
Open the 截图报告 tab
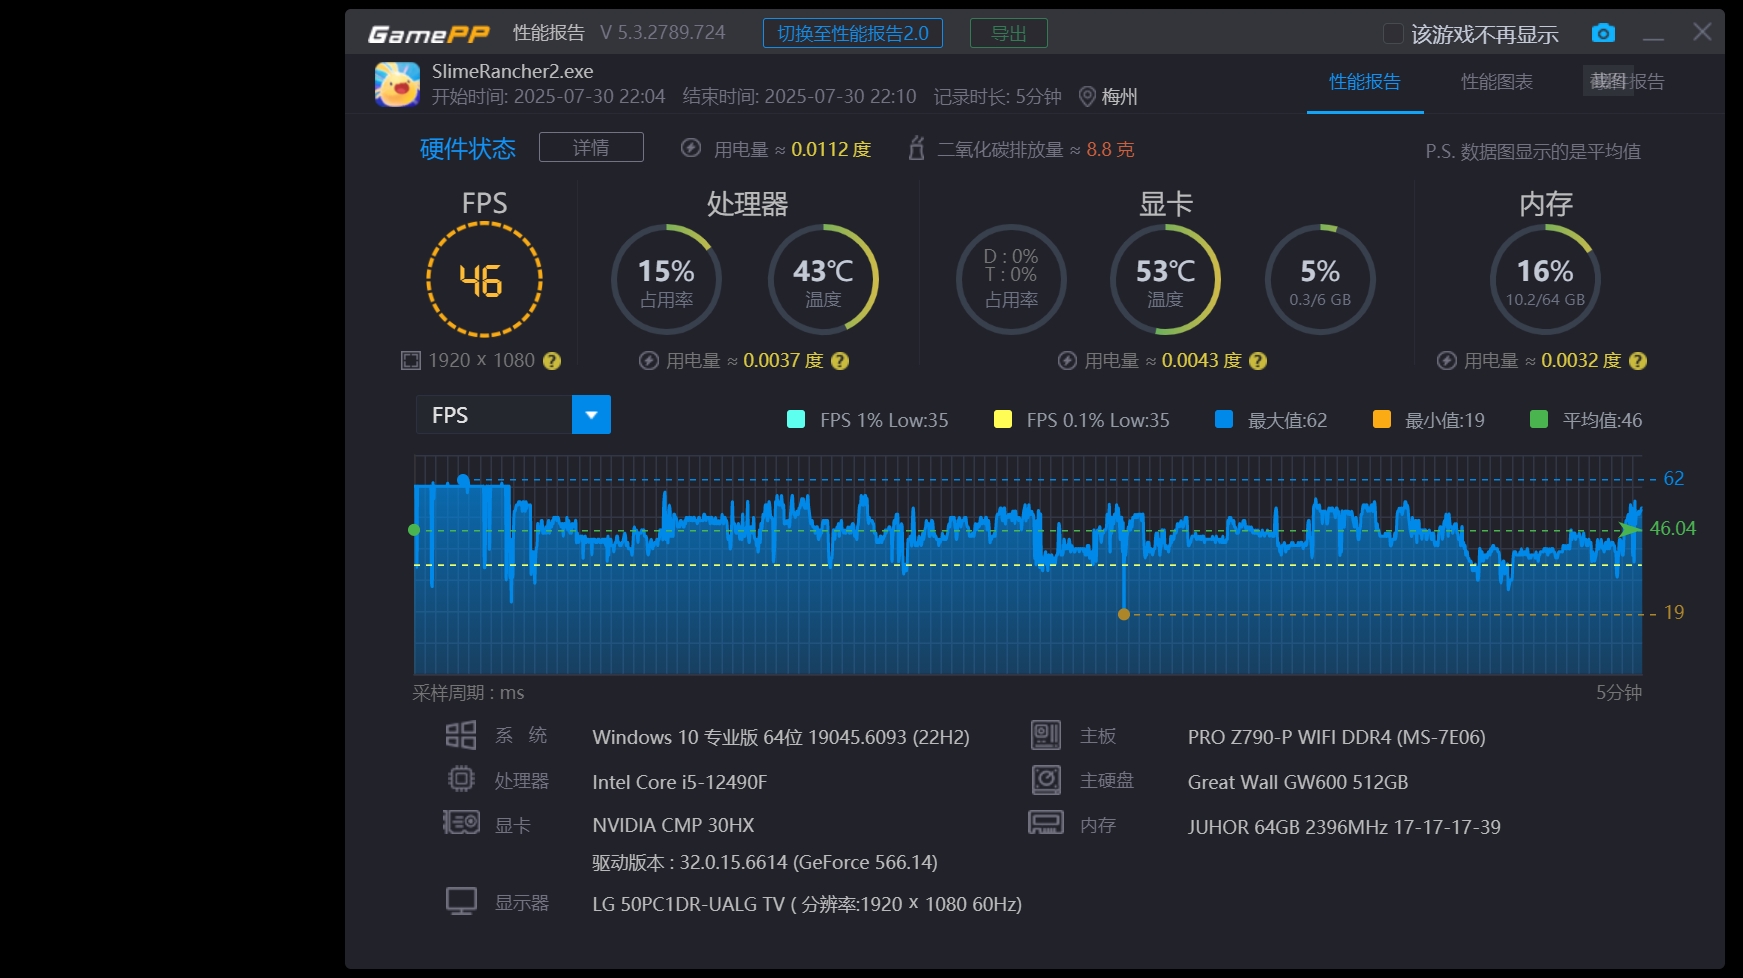click(x=1627, y=82)
